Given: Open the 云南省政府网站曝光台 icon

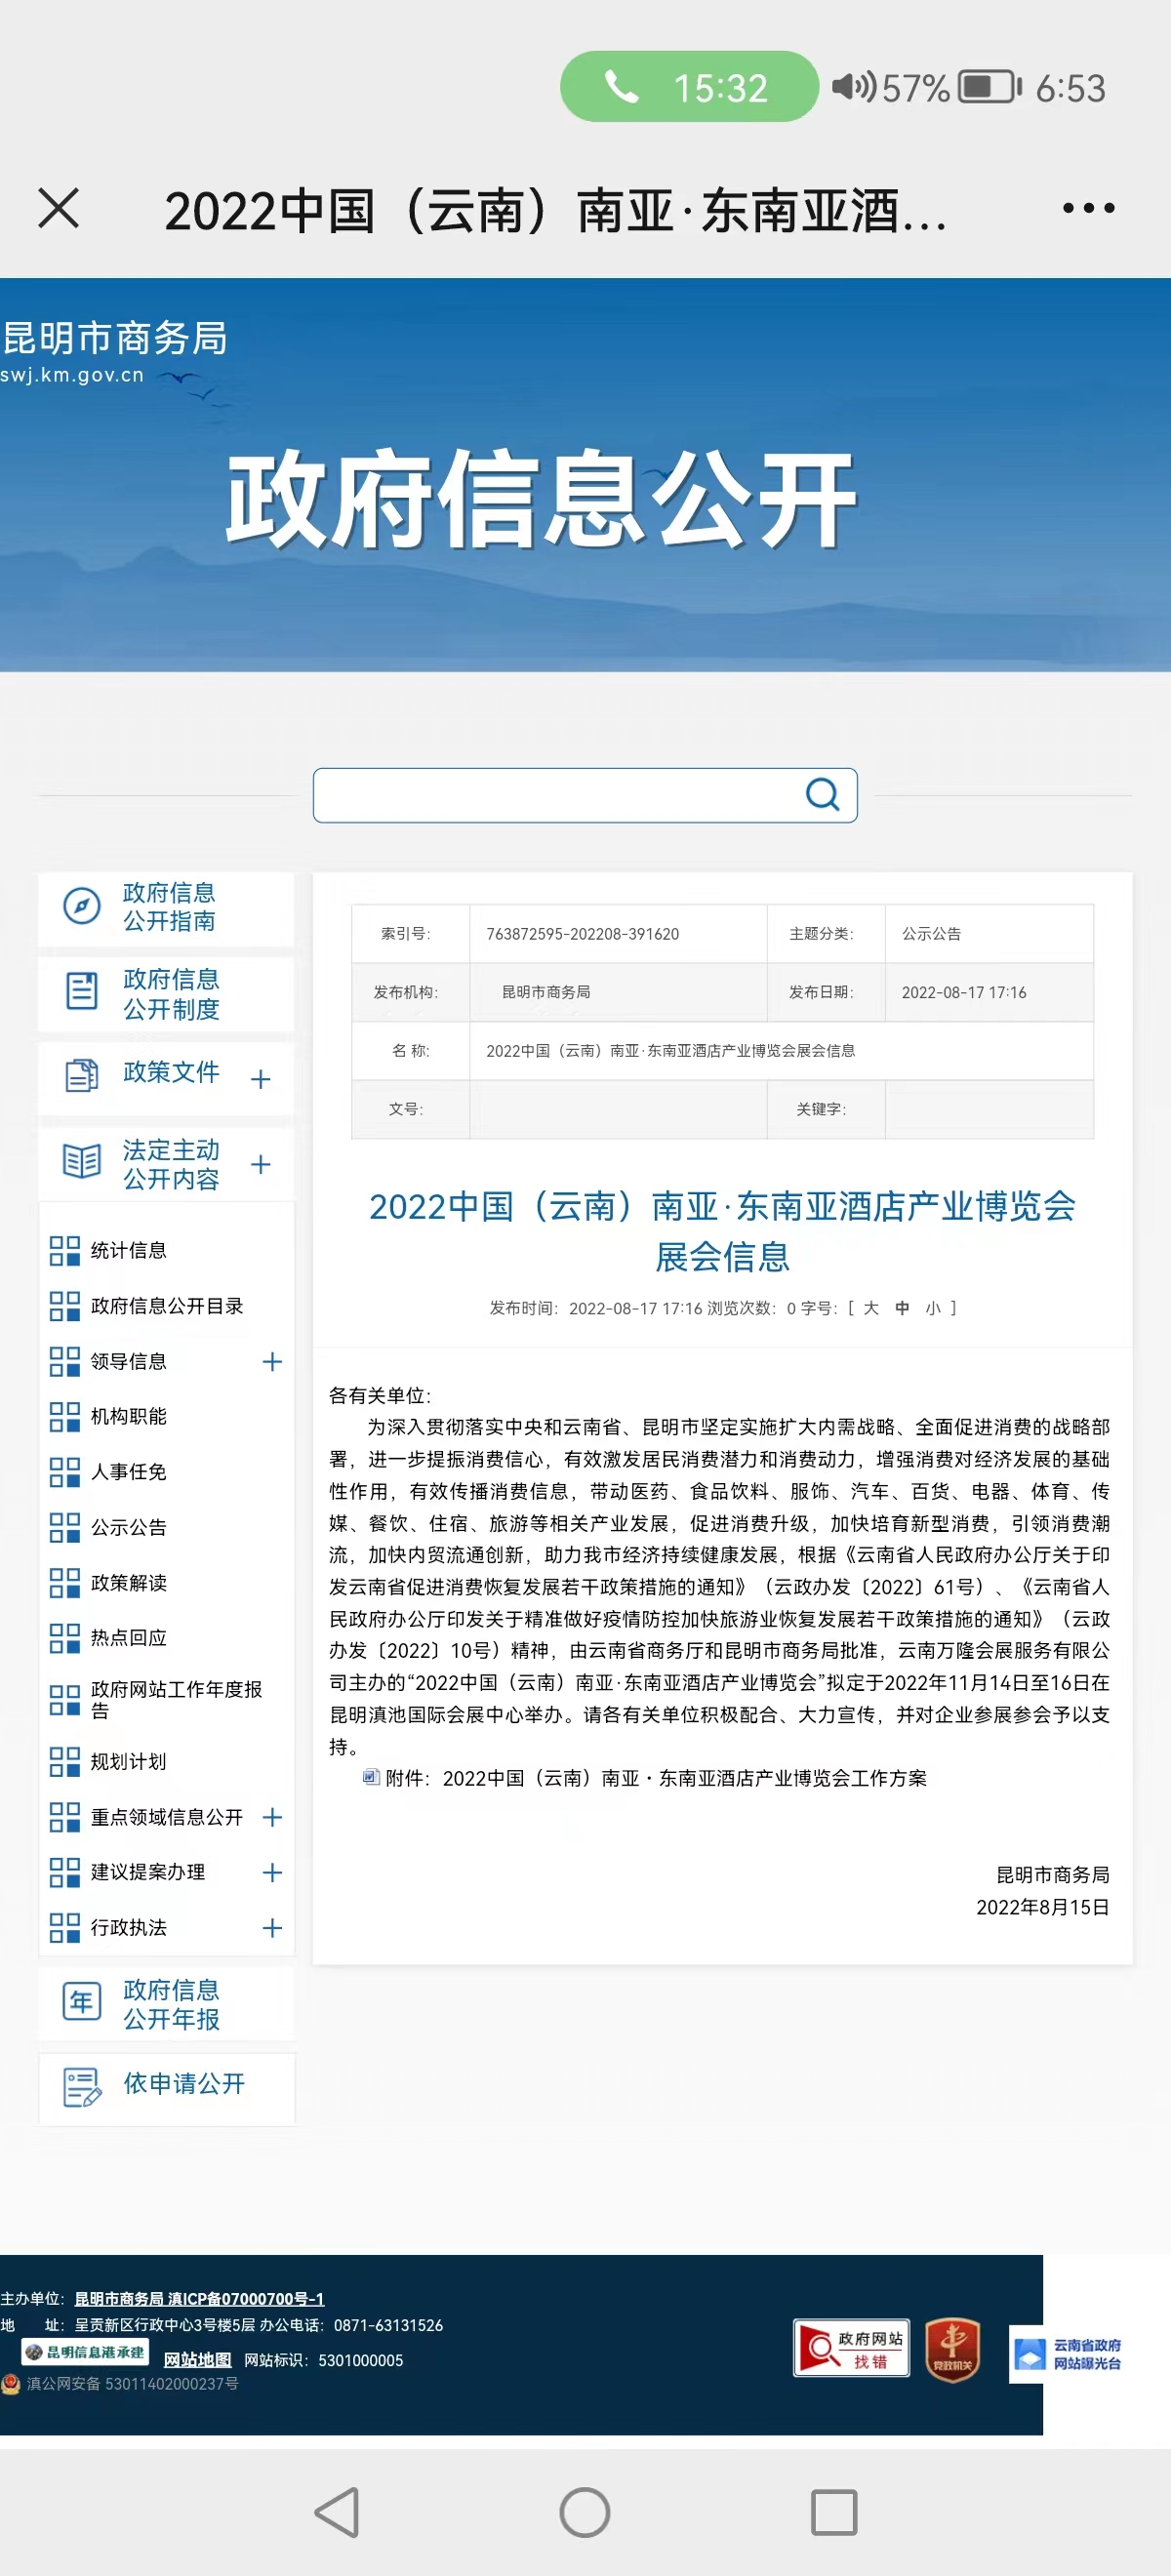Looking at the screenshot, I should (1066, 2354).
